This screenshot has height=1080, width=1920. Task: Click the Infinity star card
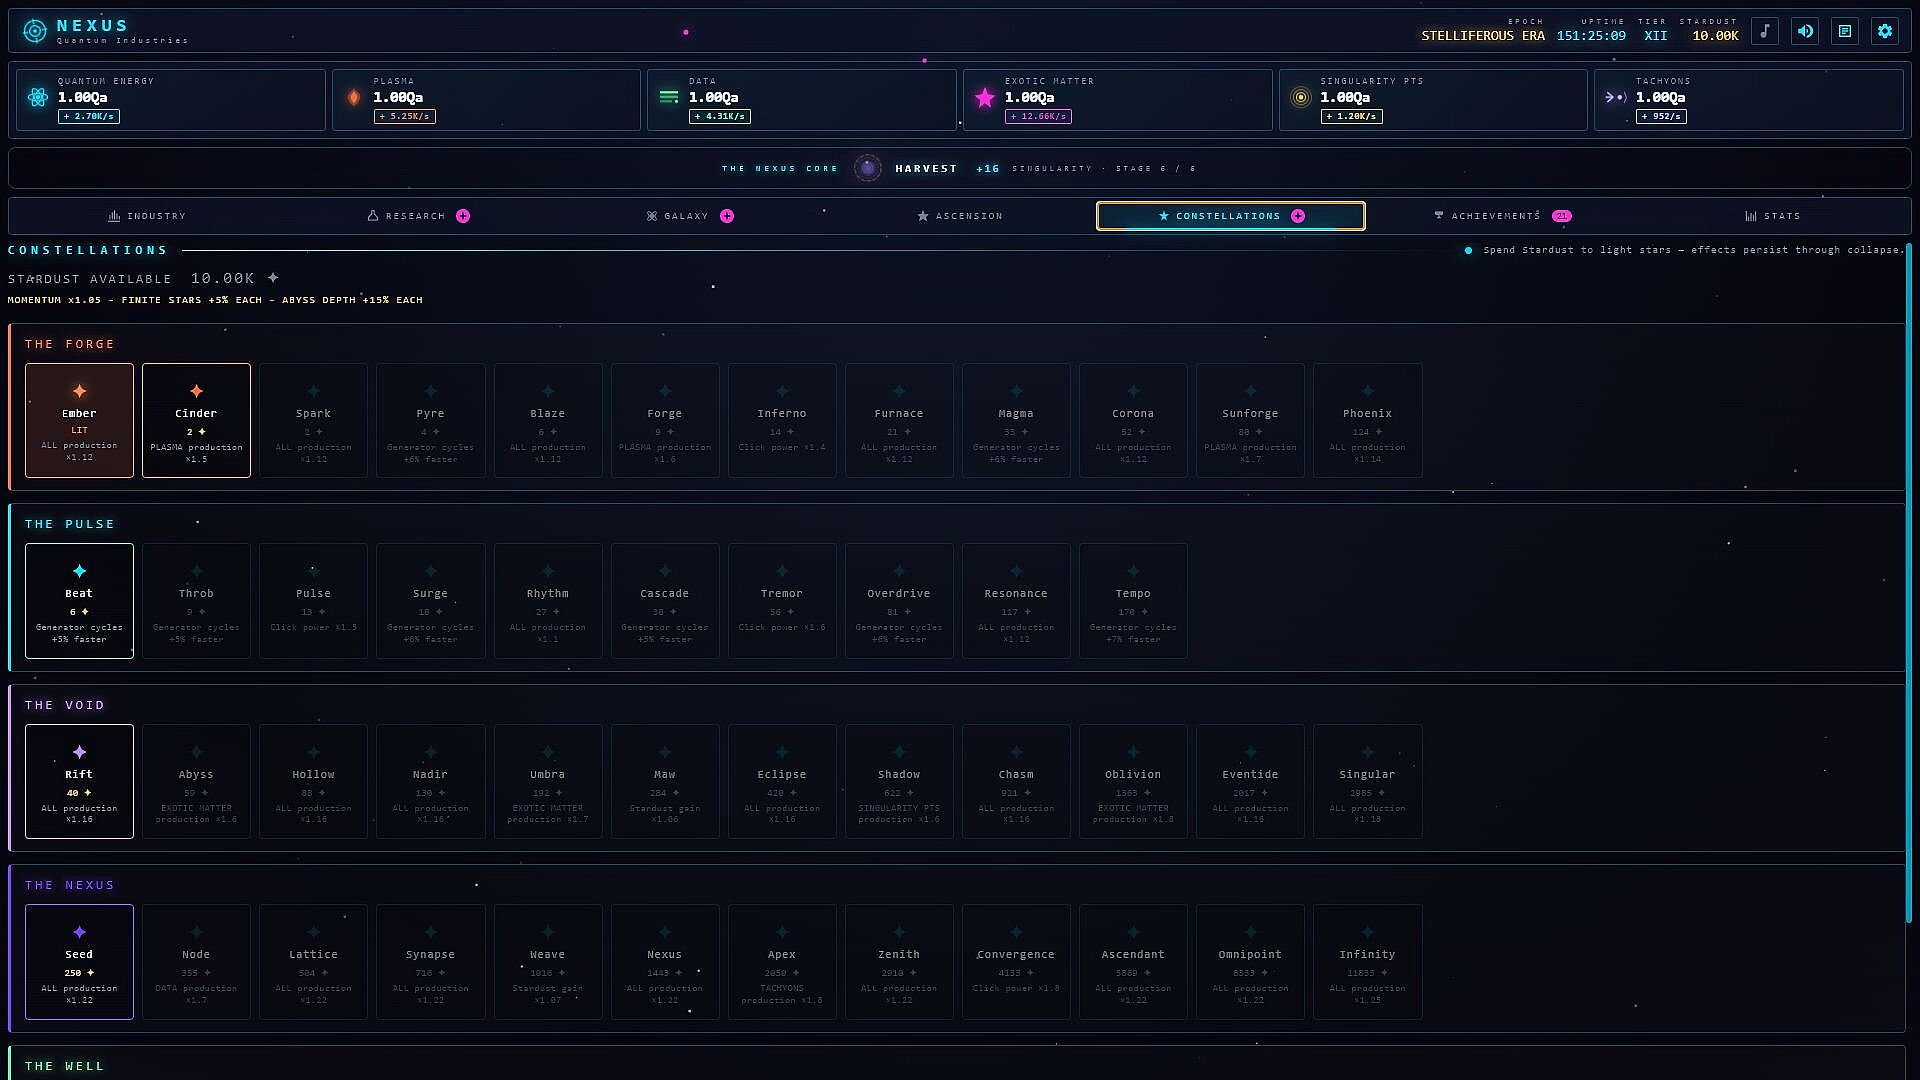pos(1367,962)
